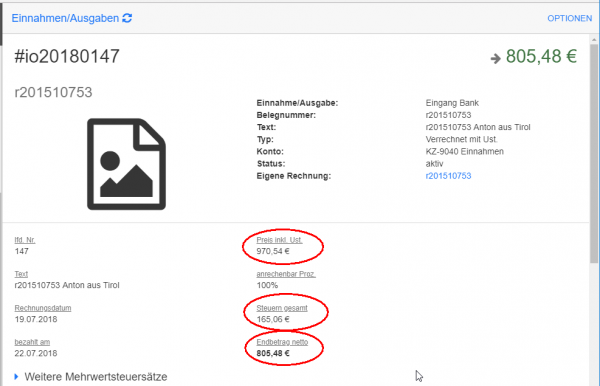Viewport: 600px width, 386px height.
Task: Click the Einnahme/Ausgabe: label
Action: tap(297, 103)
